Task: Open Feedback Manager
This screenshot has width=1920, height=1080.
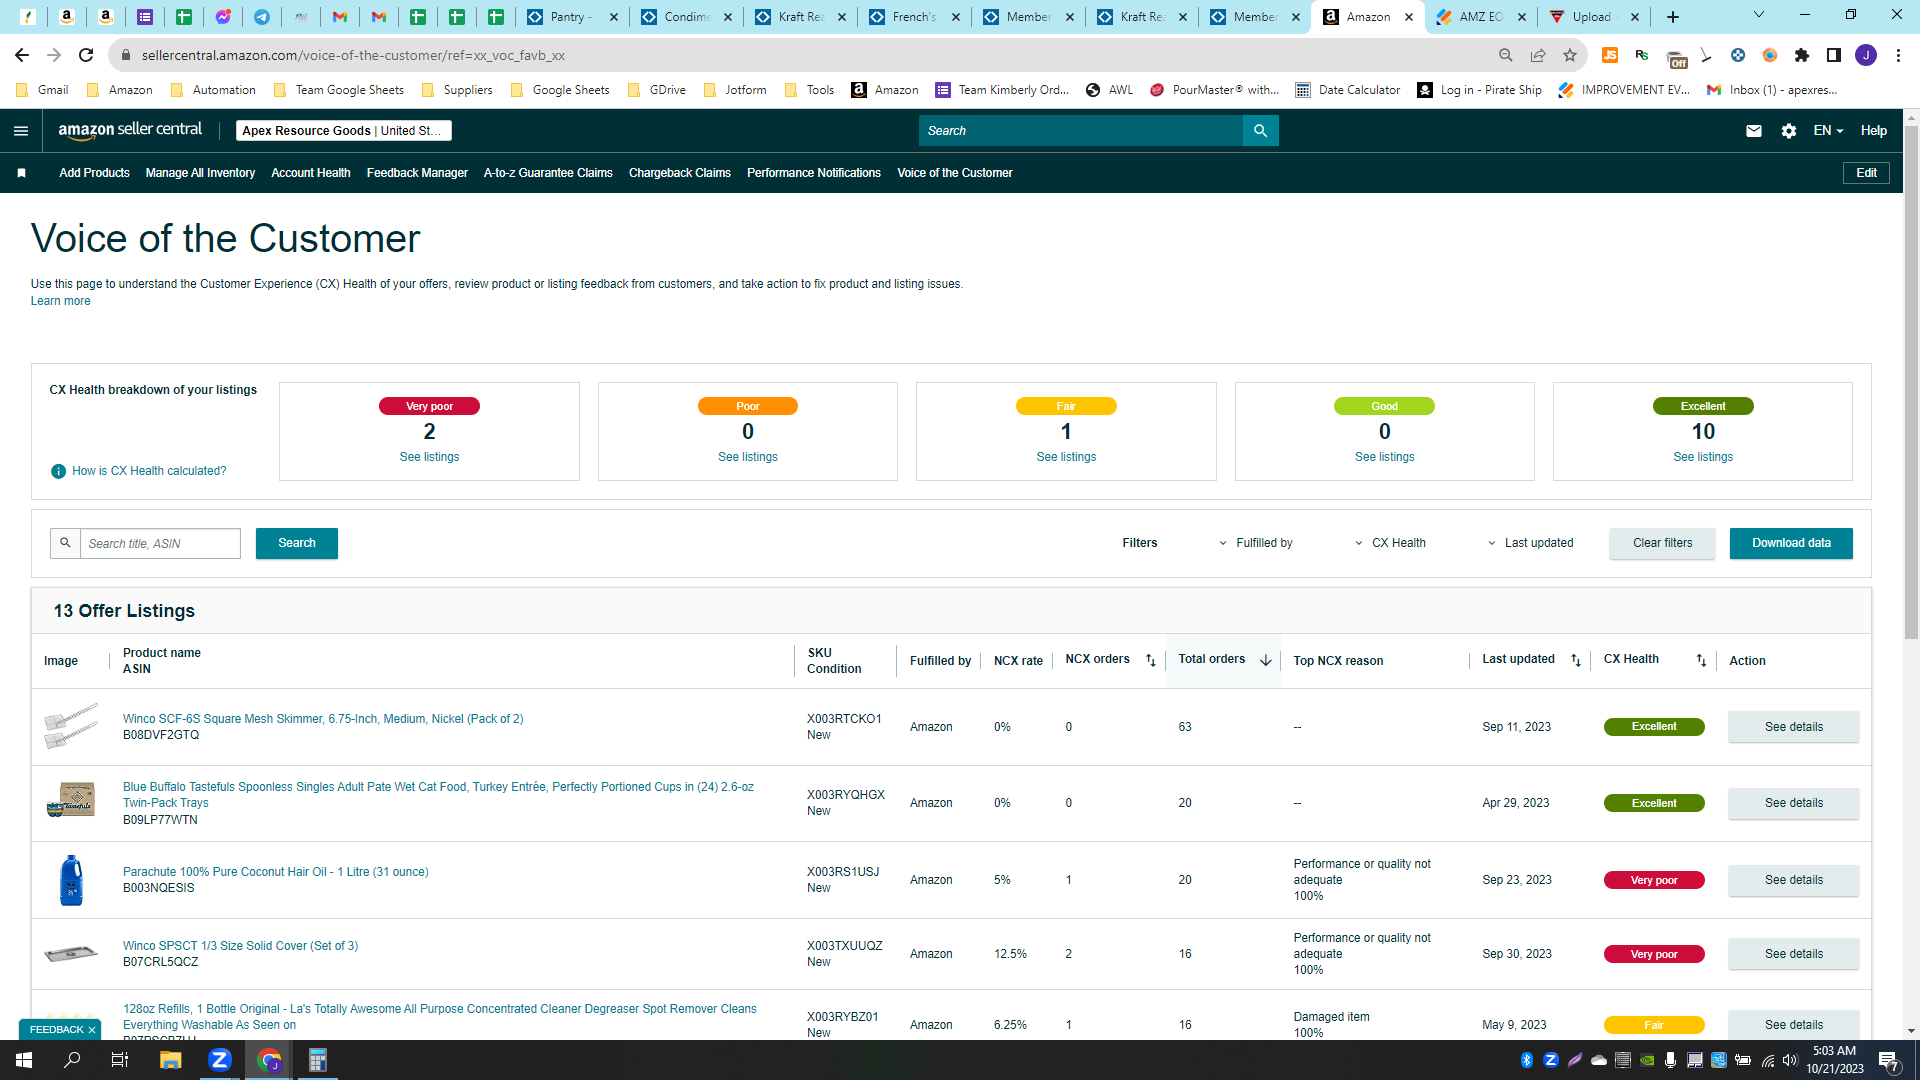Action: (417, 173)
